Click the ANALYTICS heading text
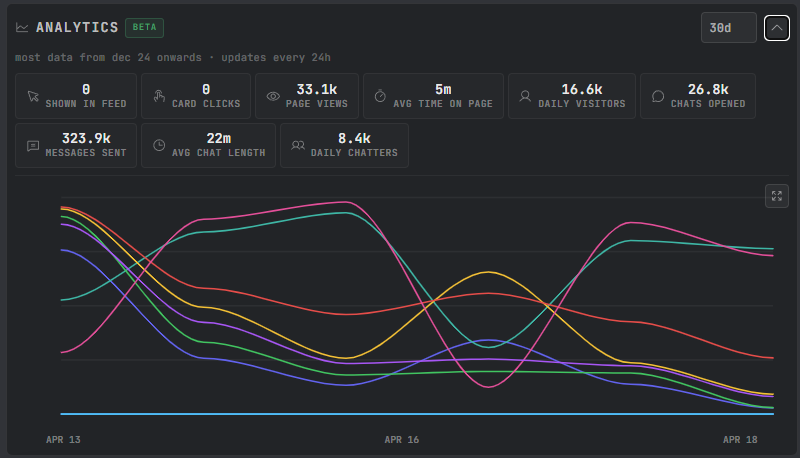800x458 pixels. coord(77,28)
